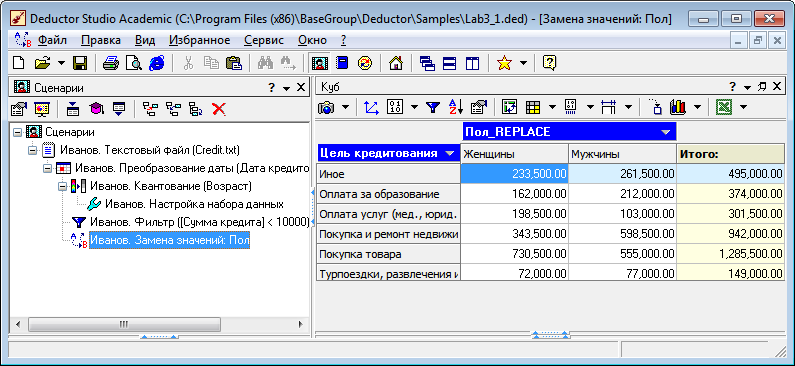Click the printer icon

click(111, 63)
